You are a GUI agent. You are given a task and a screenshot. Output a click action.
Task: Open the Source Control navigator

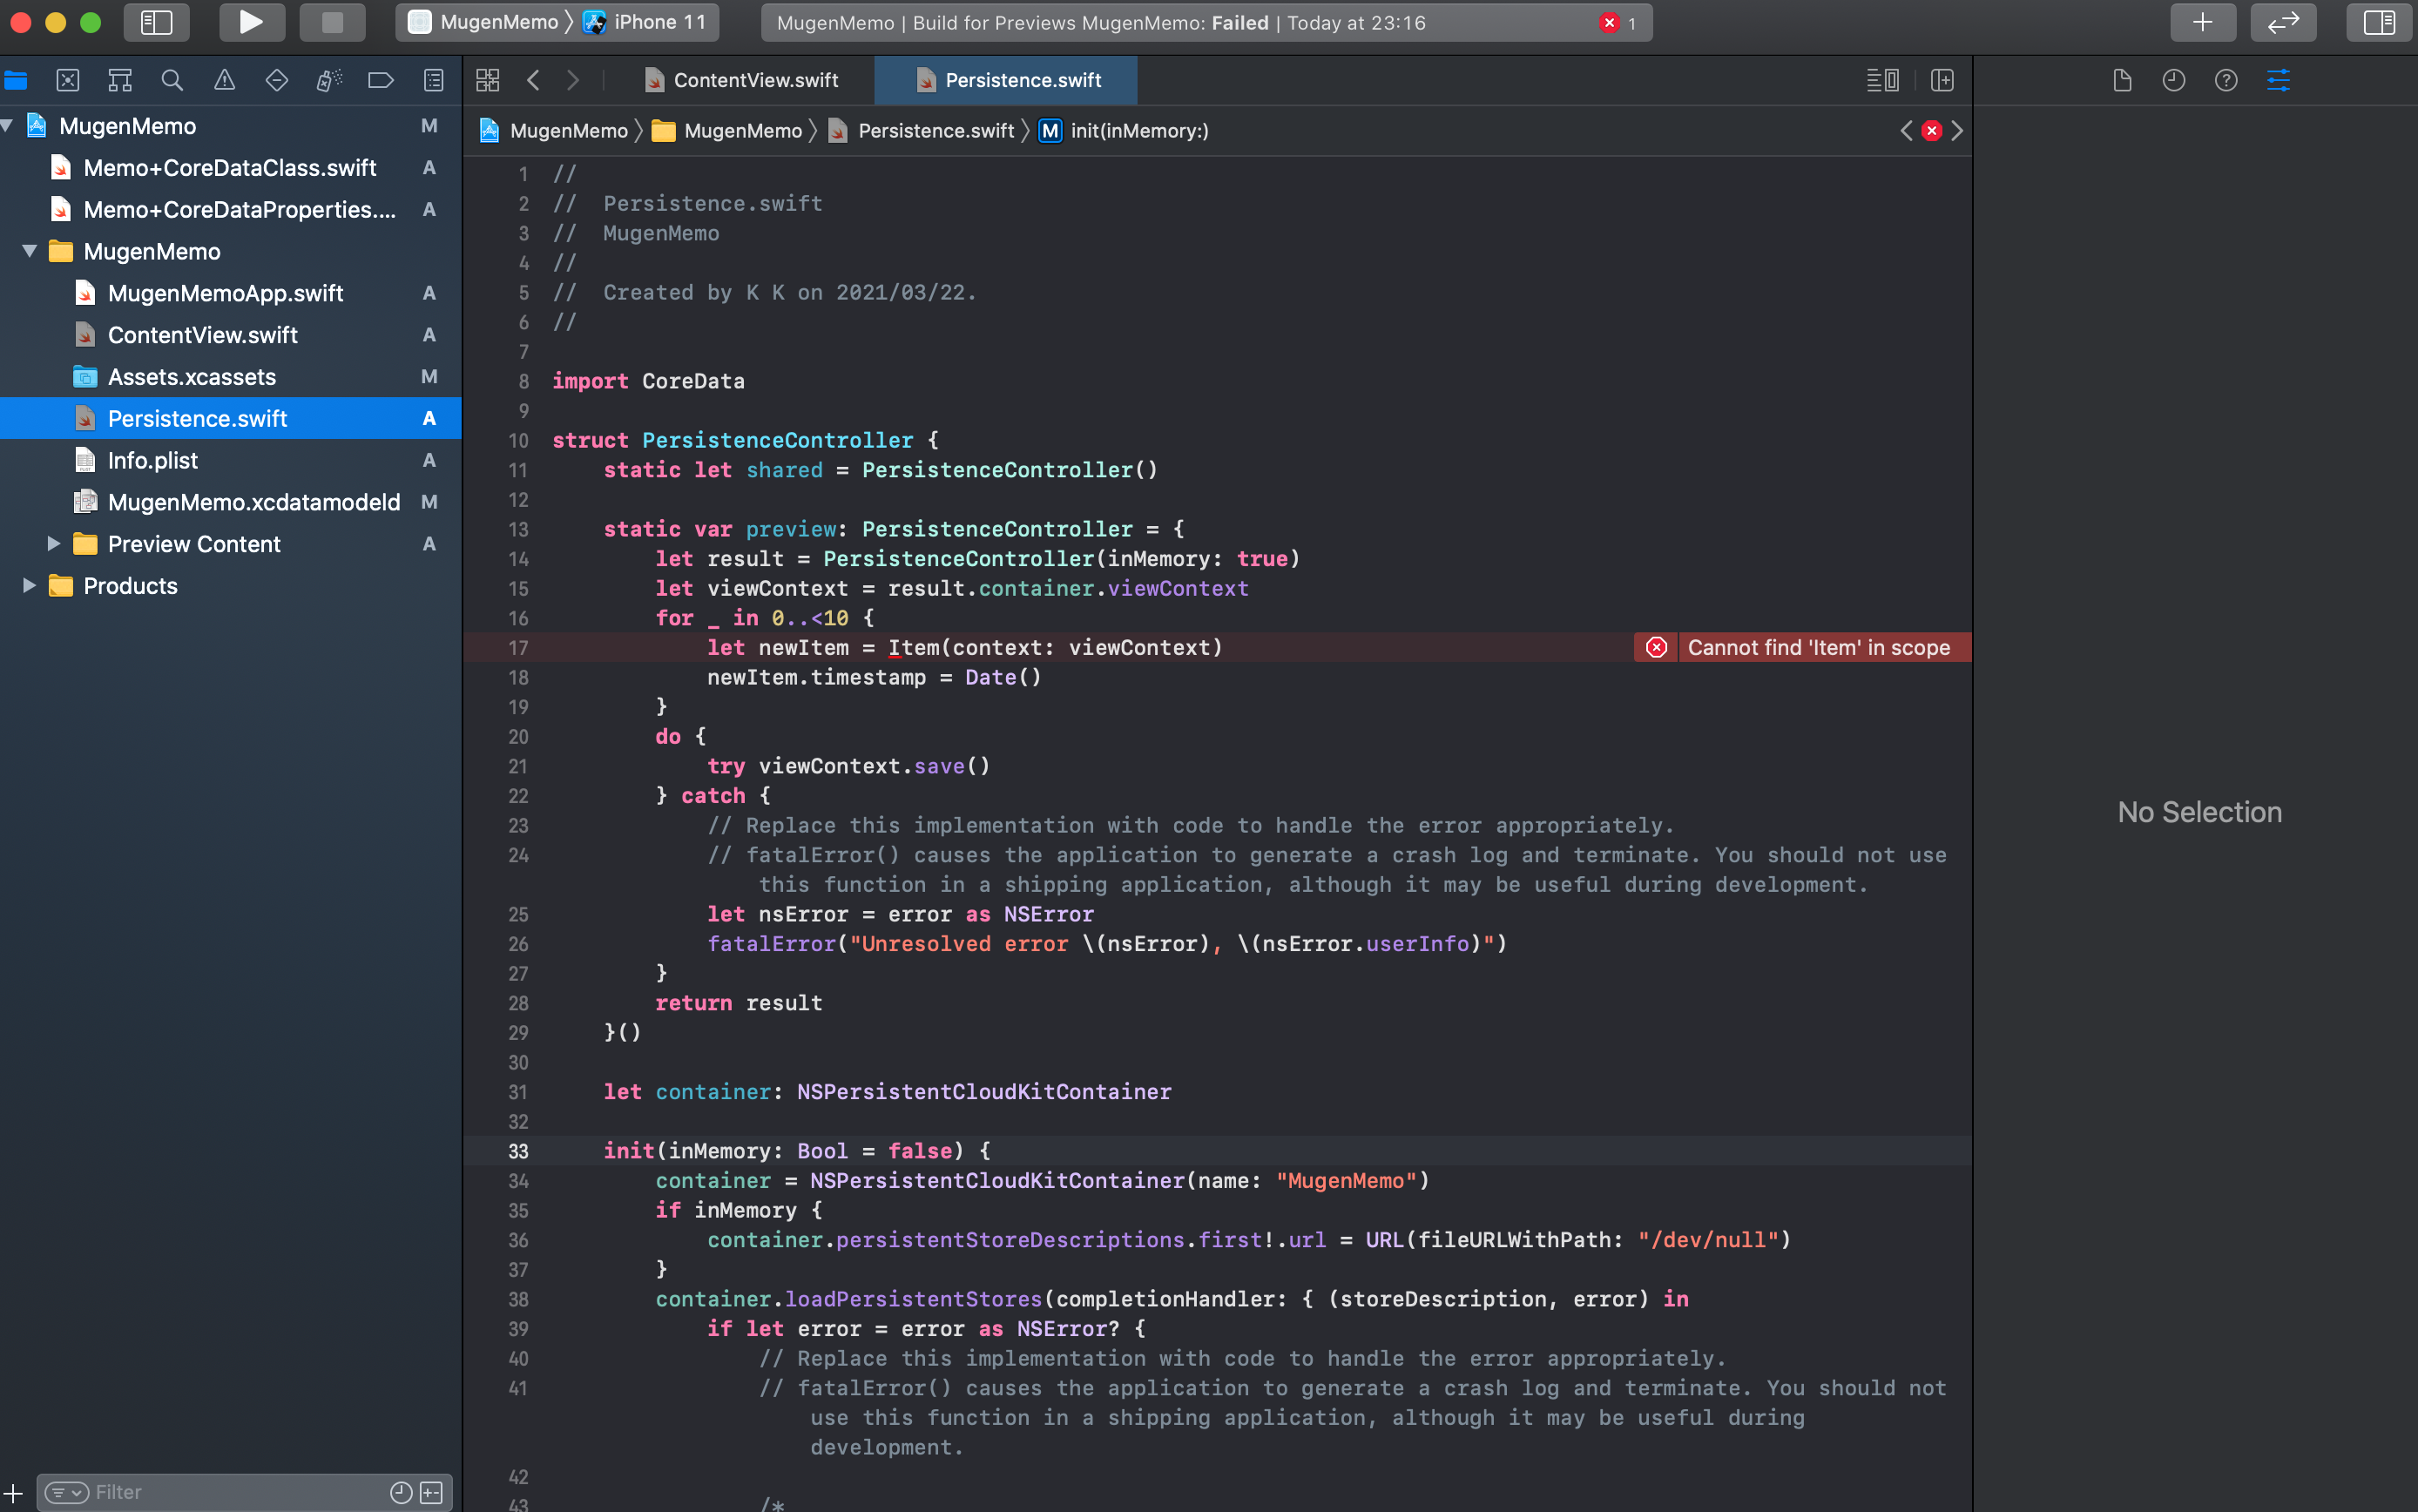68,80
